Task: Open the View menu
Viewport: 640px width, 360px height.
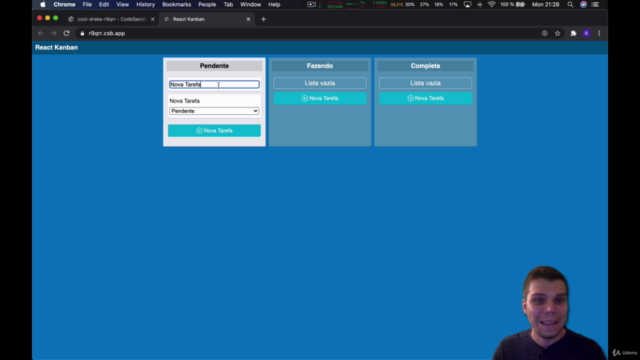Action: click(x=122, y=4)
